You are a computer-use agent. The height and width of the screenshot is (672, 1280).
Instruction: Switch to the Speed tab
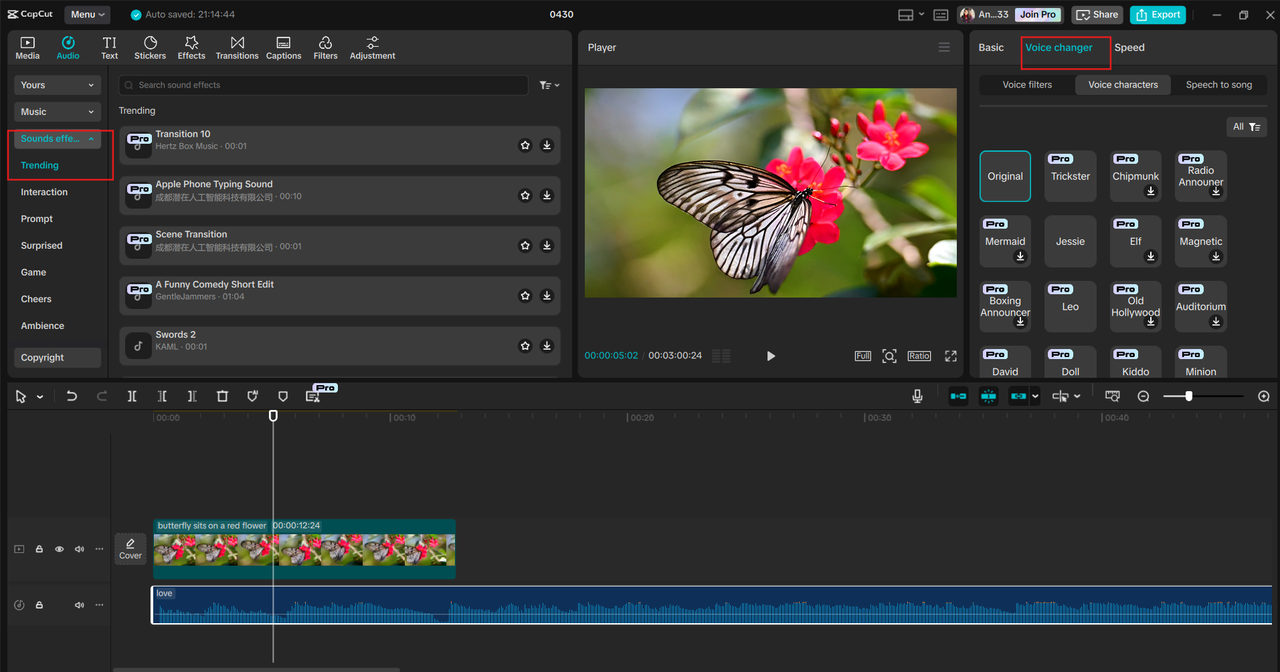tap(1129, 48)
